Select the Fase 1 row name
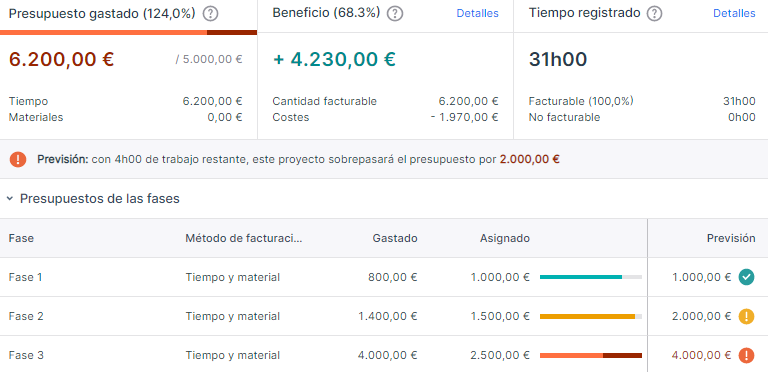Image resolution: width=768 pixels, height=372 pixels. point(25,277)
